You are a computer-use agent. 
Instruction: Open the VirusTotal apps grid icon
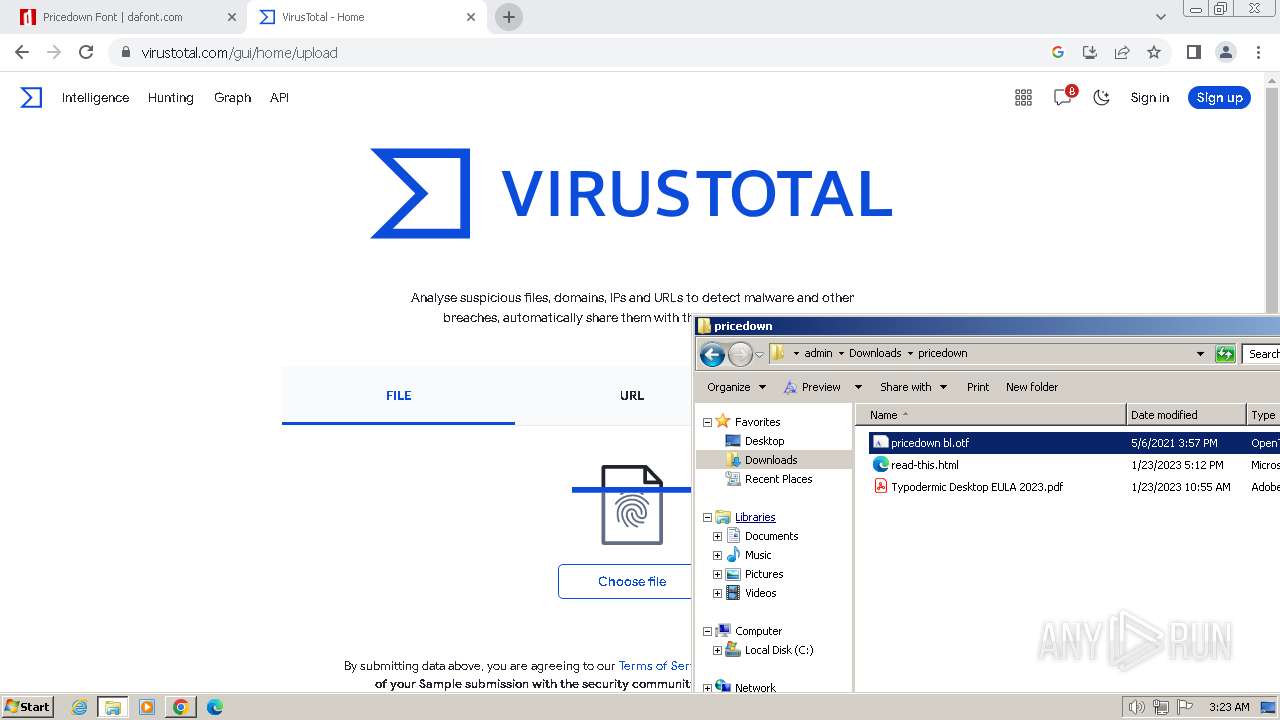tap(1023, 97)
